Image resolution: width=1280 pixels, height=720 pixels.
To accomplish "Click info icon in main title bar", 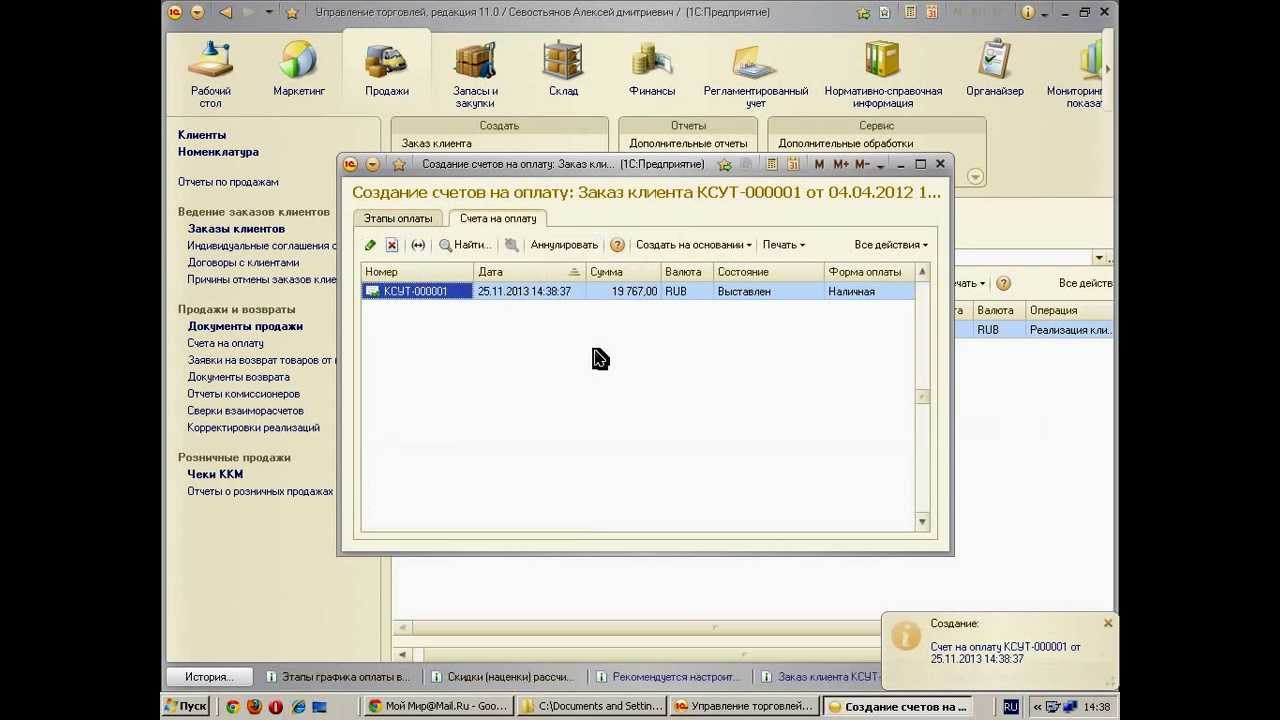I will coord(1028,12).
